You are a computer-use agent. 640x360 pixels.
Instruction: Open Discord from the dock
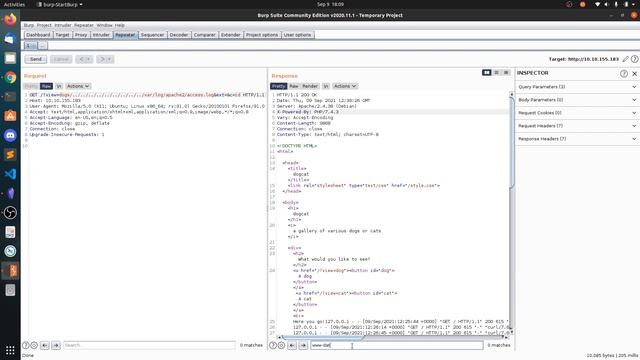10,135
